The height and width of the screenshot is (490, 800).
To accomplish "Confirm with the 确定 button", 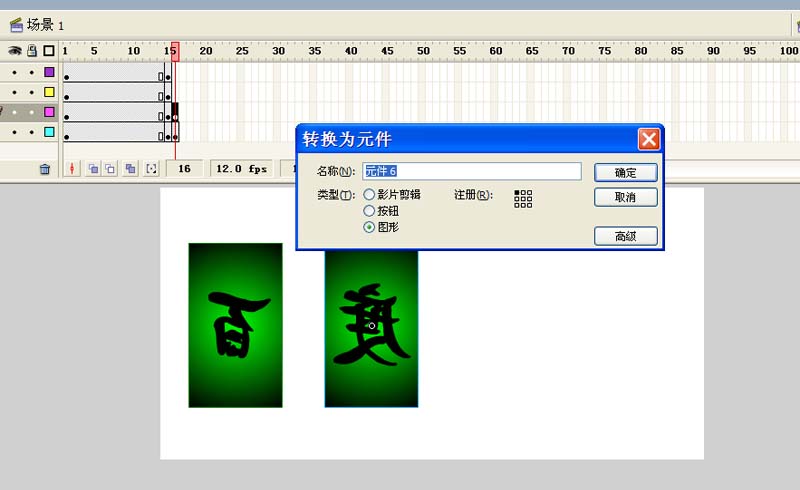I will pyautogui.click(x=626, y=173).
